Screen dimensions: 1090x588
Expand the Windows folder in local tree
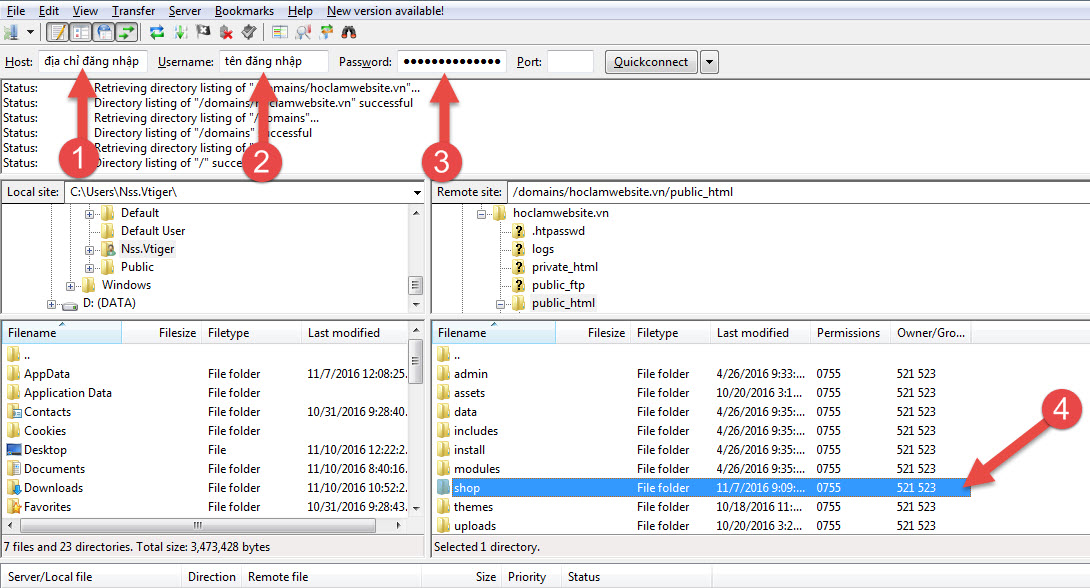click(68, 284)
